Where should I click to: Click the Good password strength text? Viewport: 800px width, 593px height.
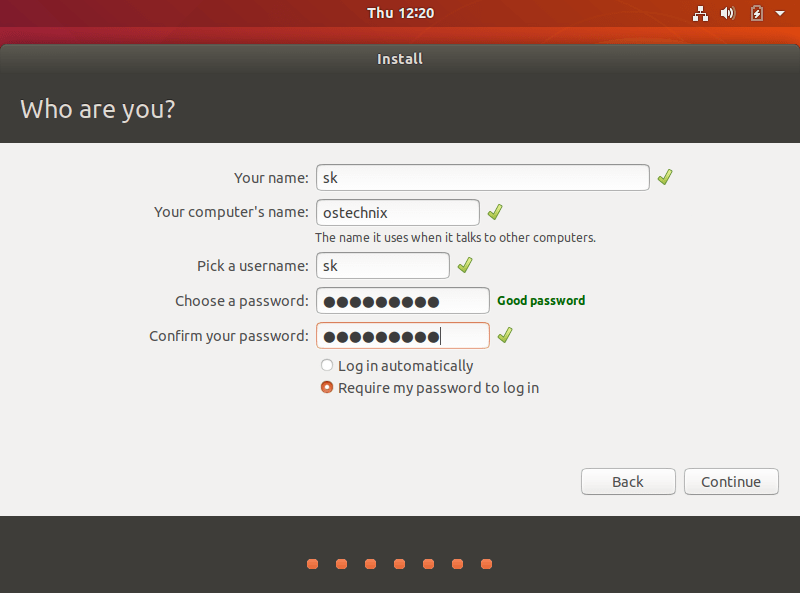click(541, 301)
